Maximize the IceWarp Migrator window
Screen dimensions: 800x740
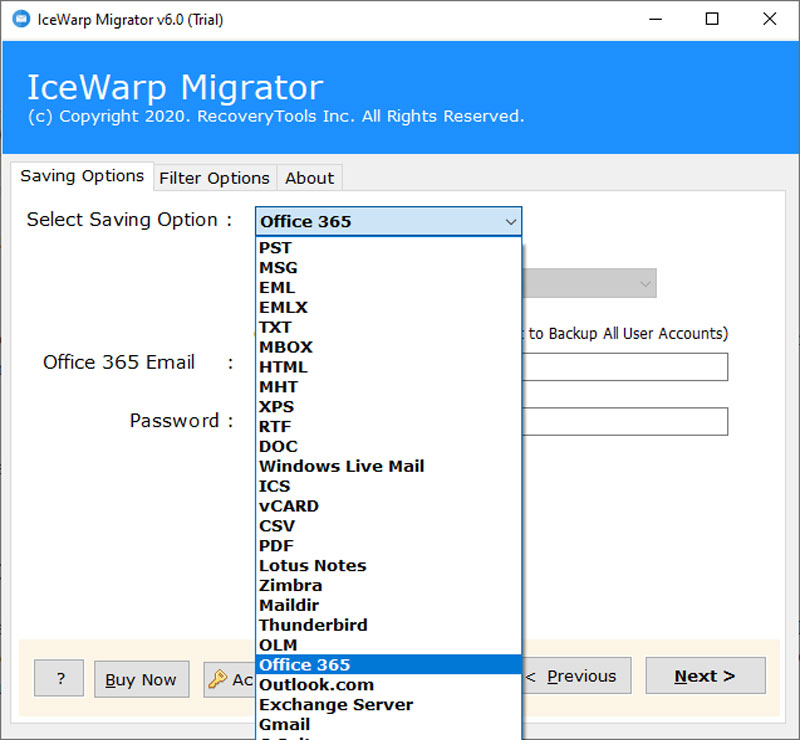point(712,19)
